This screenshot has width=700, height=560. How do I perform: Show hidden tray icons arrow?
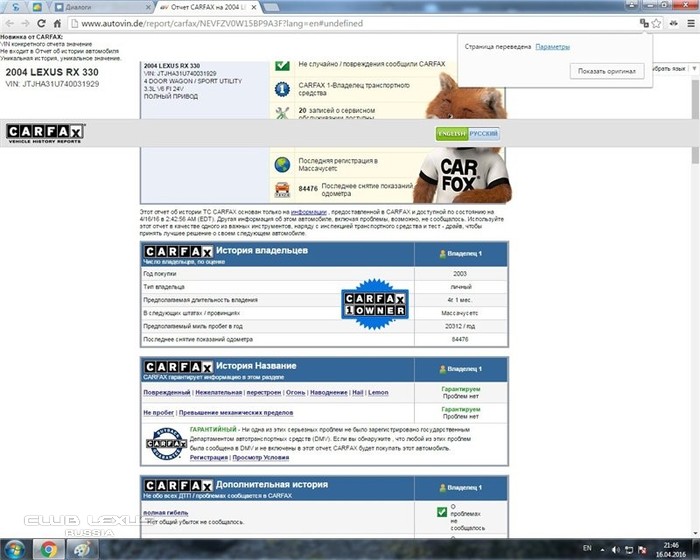pos(603,550)
